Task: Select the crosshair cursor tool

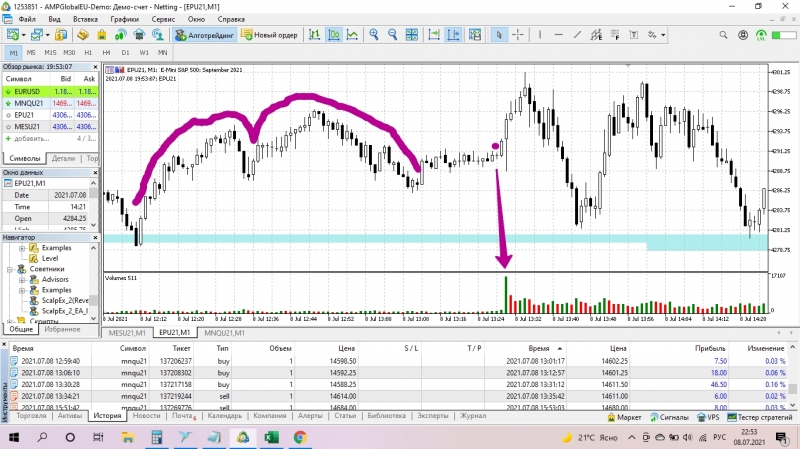Action: pyautogui.click(x=517, y=35)
